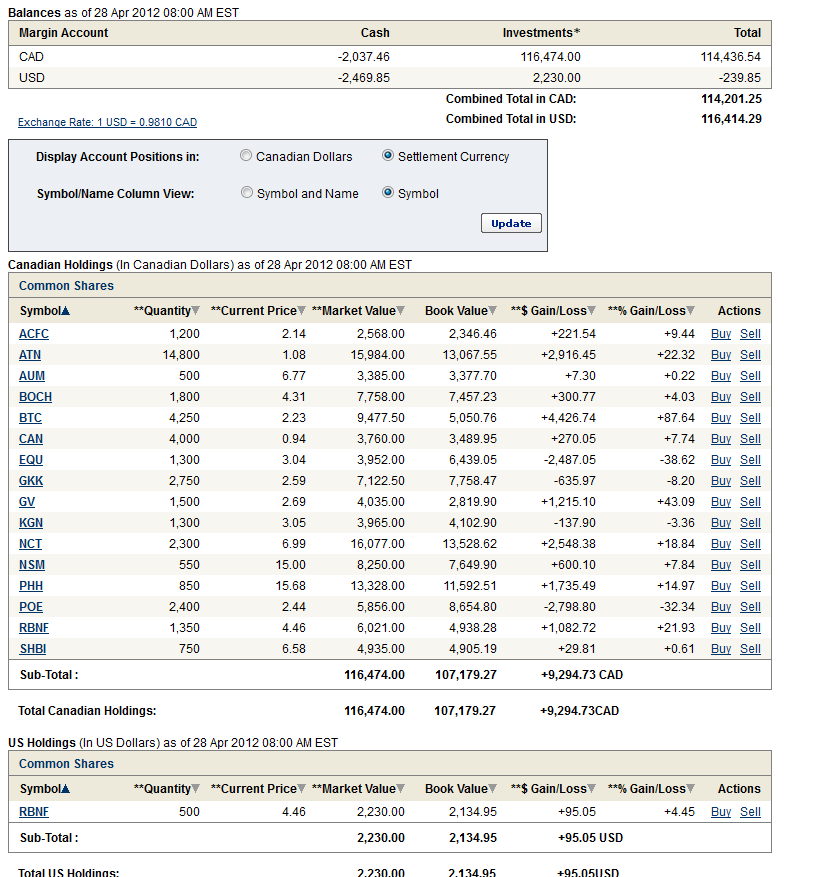Select the Settlement Currency radio button
Screen dimensions: 820x877
pos(388,156)
